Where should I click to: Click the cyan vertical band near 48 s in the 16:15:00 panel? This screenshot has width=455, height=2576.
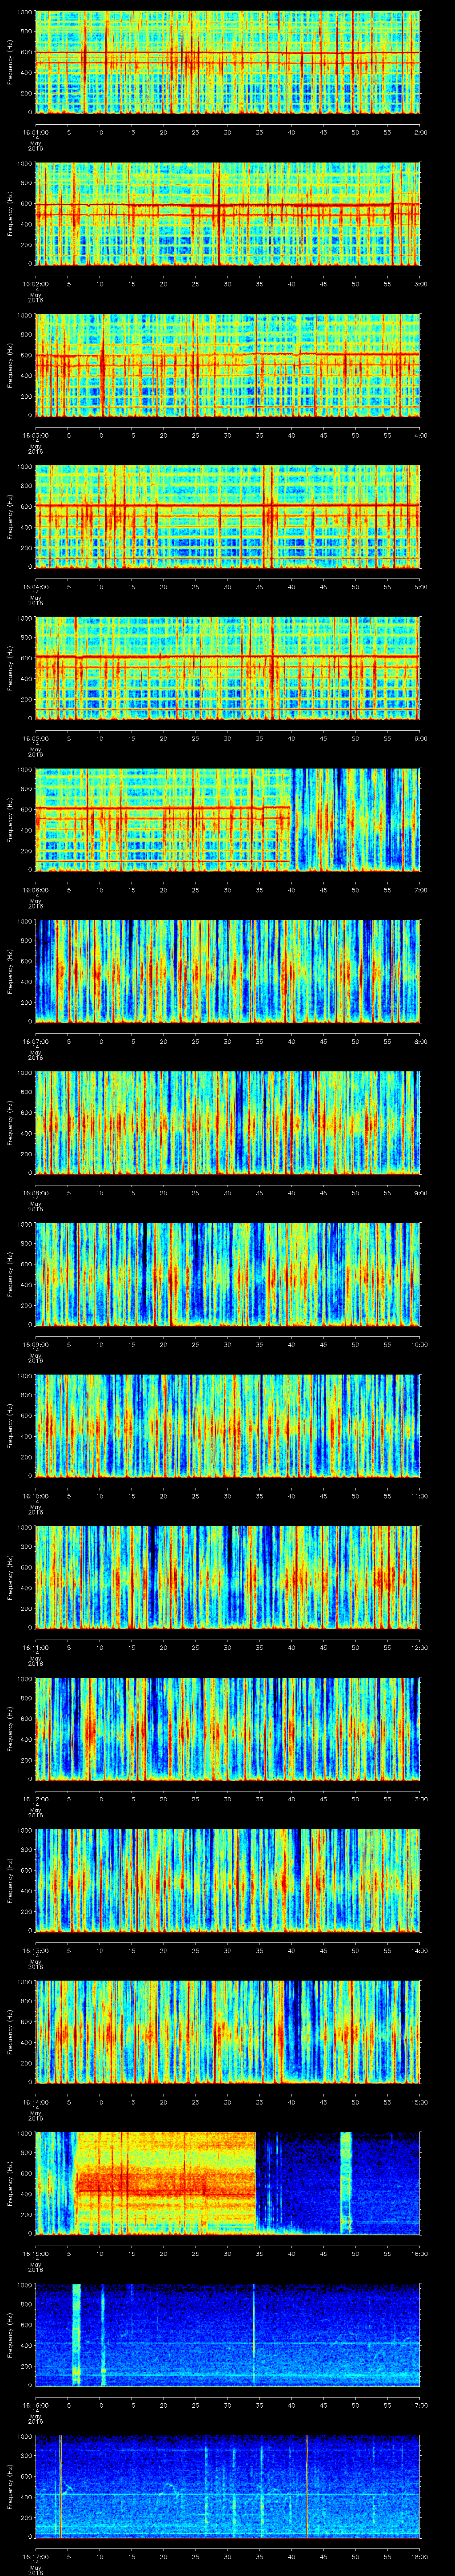(346, 2183)
